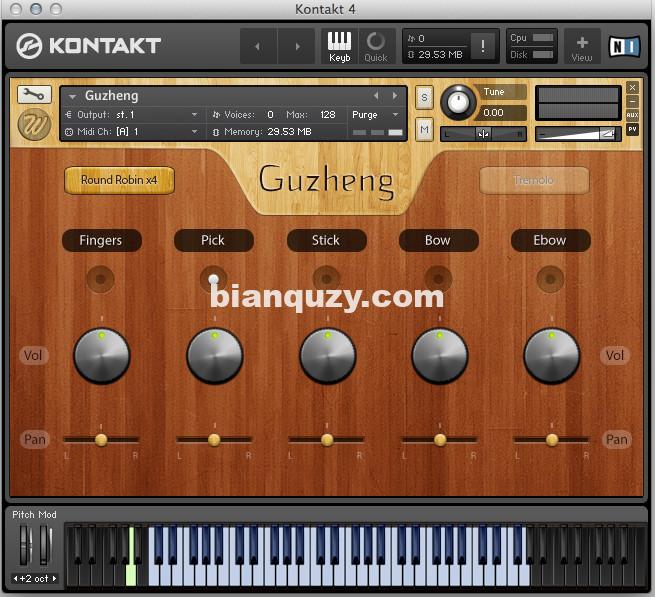Go to previous browser item with left arrow
This screenshot has width=655, height=597.
point(258,46)
